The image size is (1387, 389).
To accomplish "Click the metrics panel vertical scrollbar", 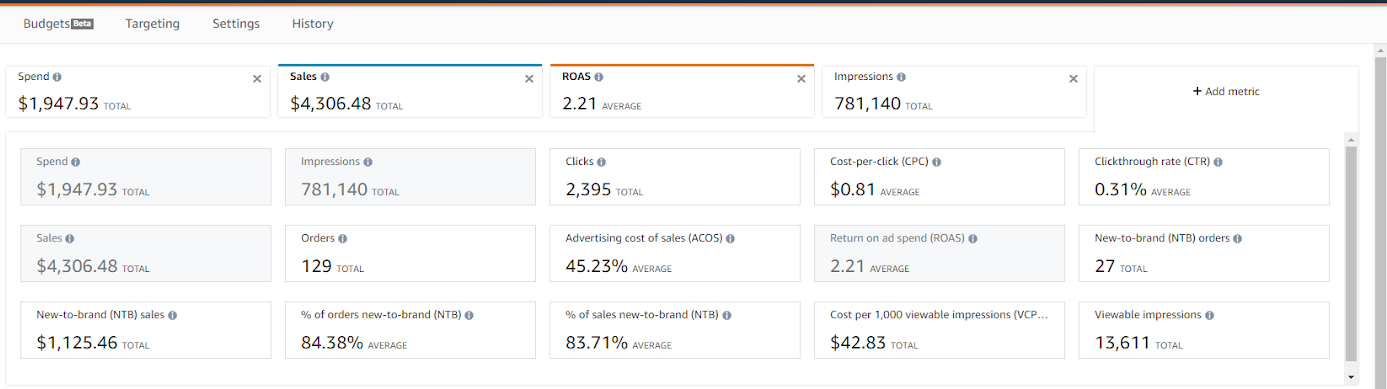I will click(x=1352, y=253).
